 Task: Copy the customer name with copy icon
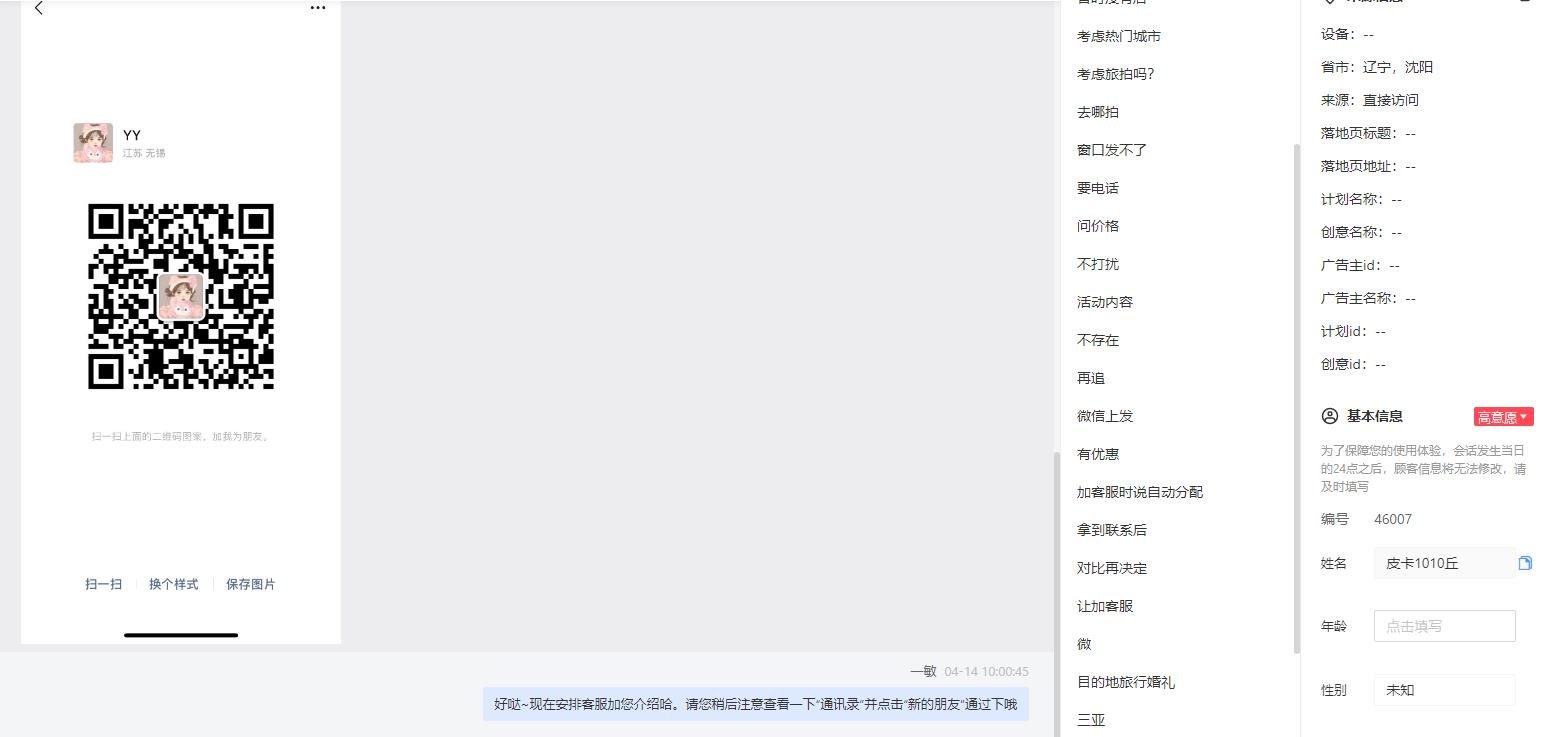(x=1525, y=563)
